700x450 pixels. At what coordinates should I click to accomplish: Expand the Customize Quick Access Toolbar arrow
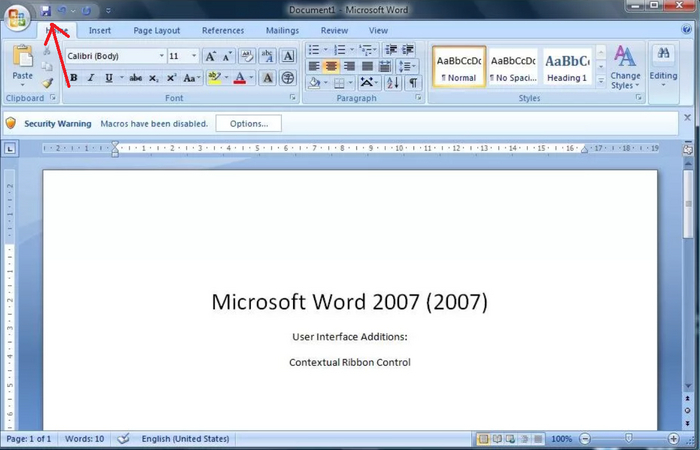click(x=108, y=11)
